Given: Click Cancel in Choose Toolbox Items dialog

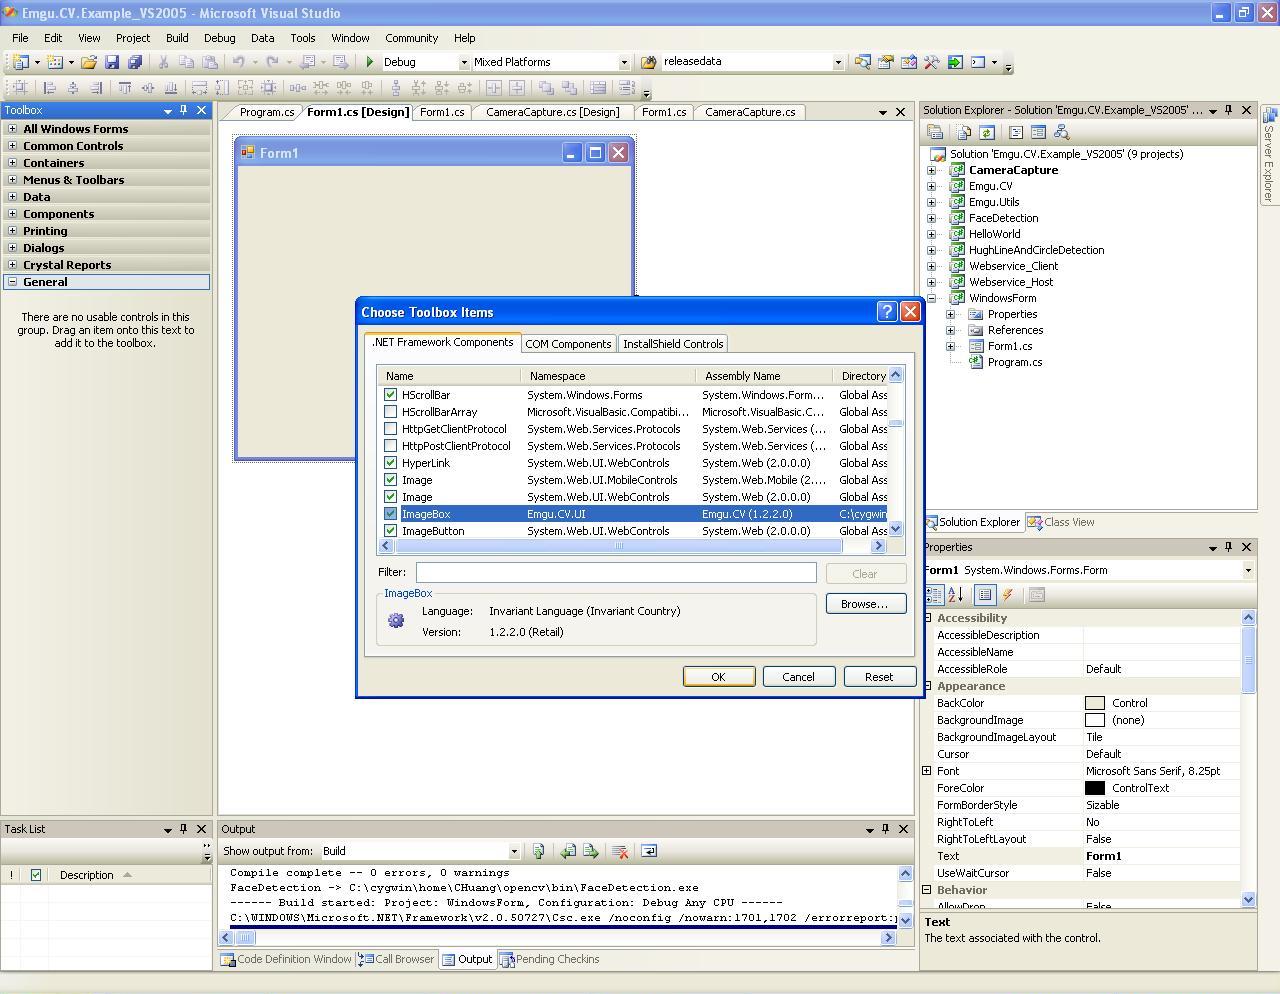Looking at the screenshot, I should point(798,677).
